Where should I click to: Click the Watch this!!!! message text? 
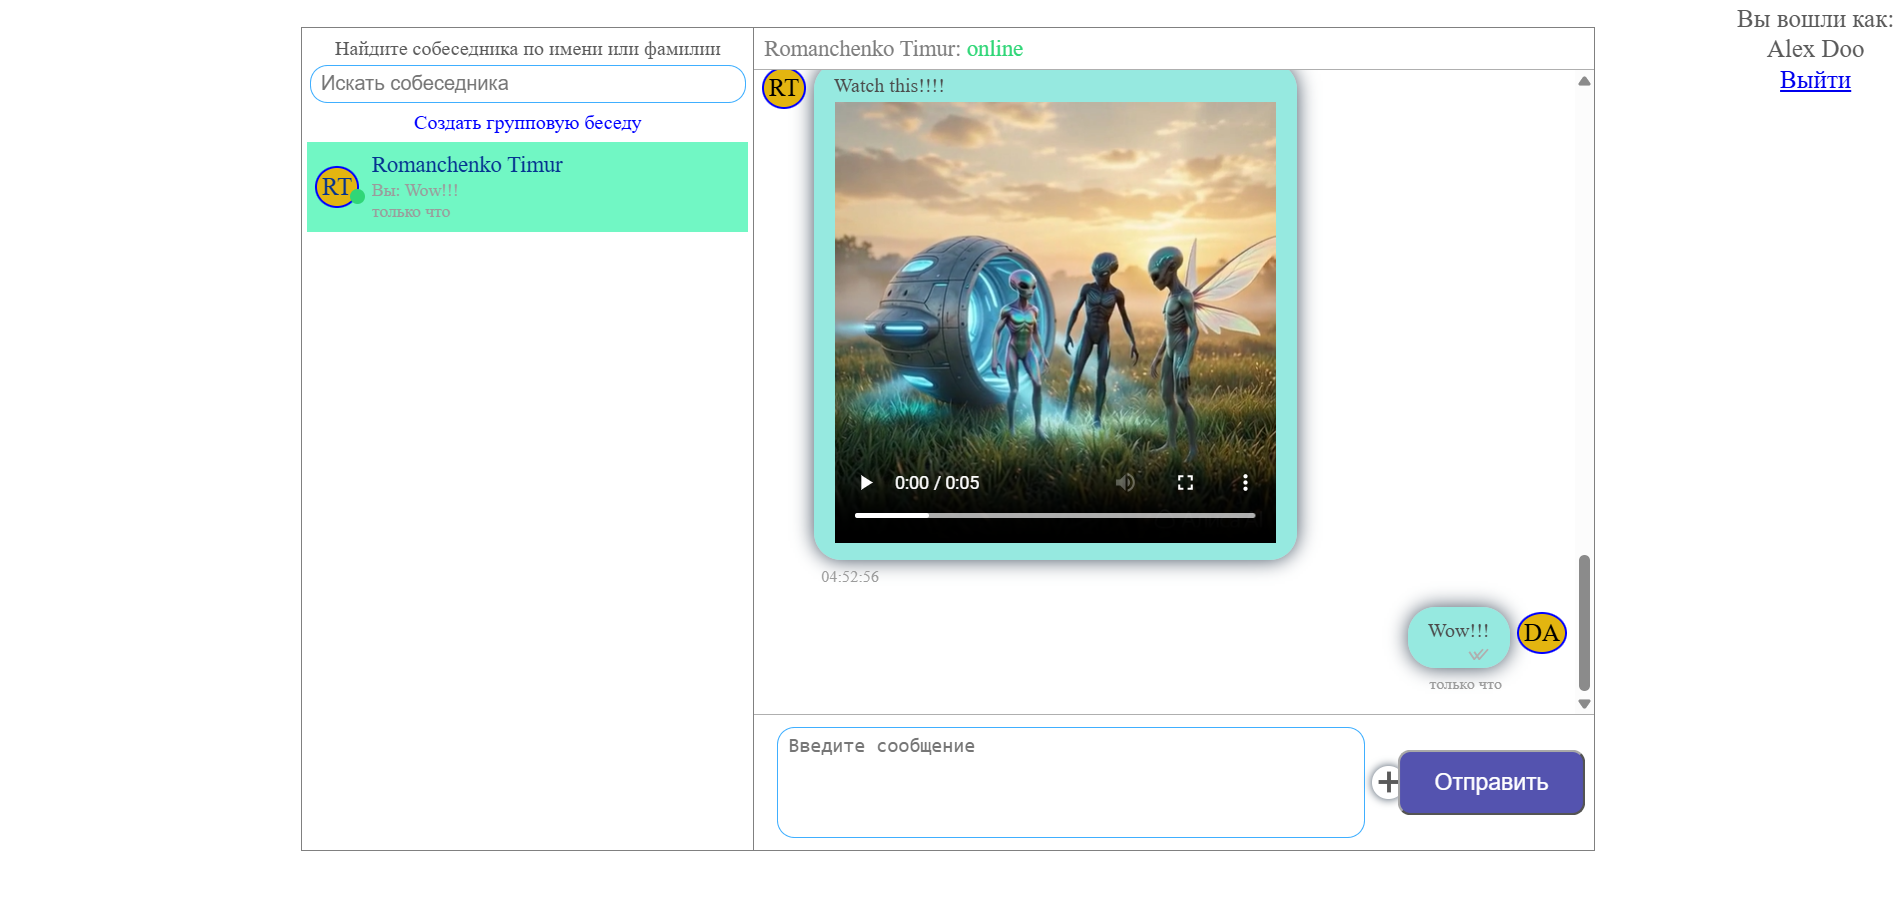pos(889,86)
